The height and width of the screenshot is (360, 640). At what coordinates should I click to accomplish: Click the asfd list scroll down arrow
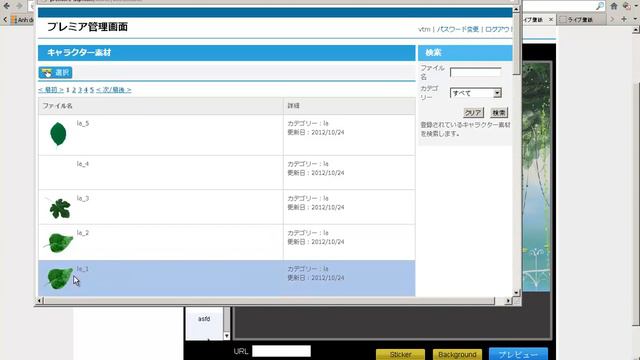227,336
